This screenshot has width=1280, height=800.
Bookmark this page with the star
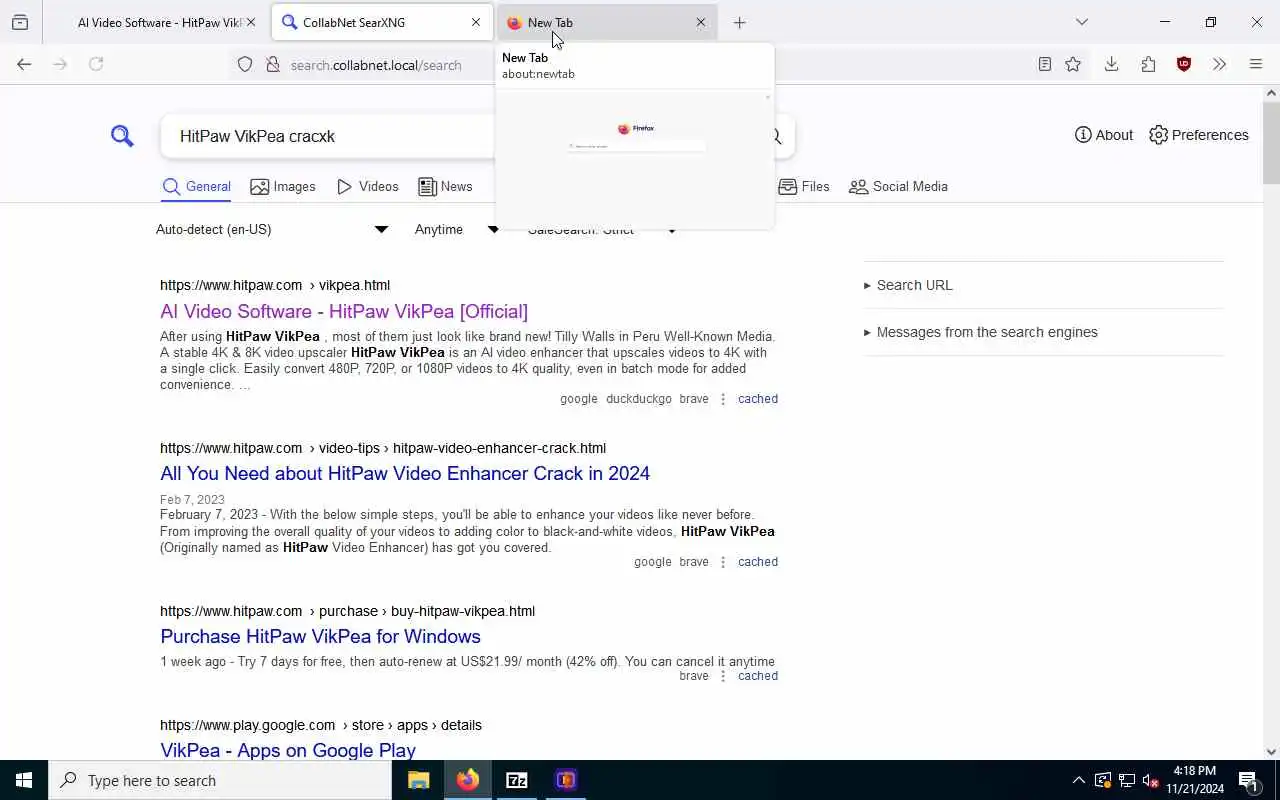[x=1073, y=64]
